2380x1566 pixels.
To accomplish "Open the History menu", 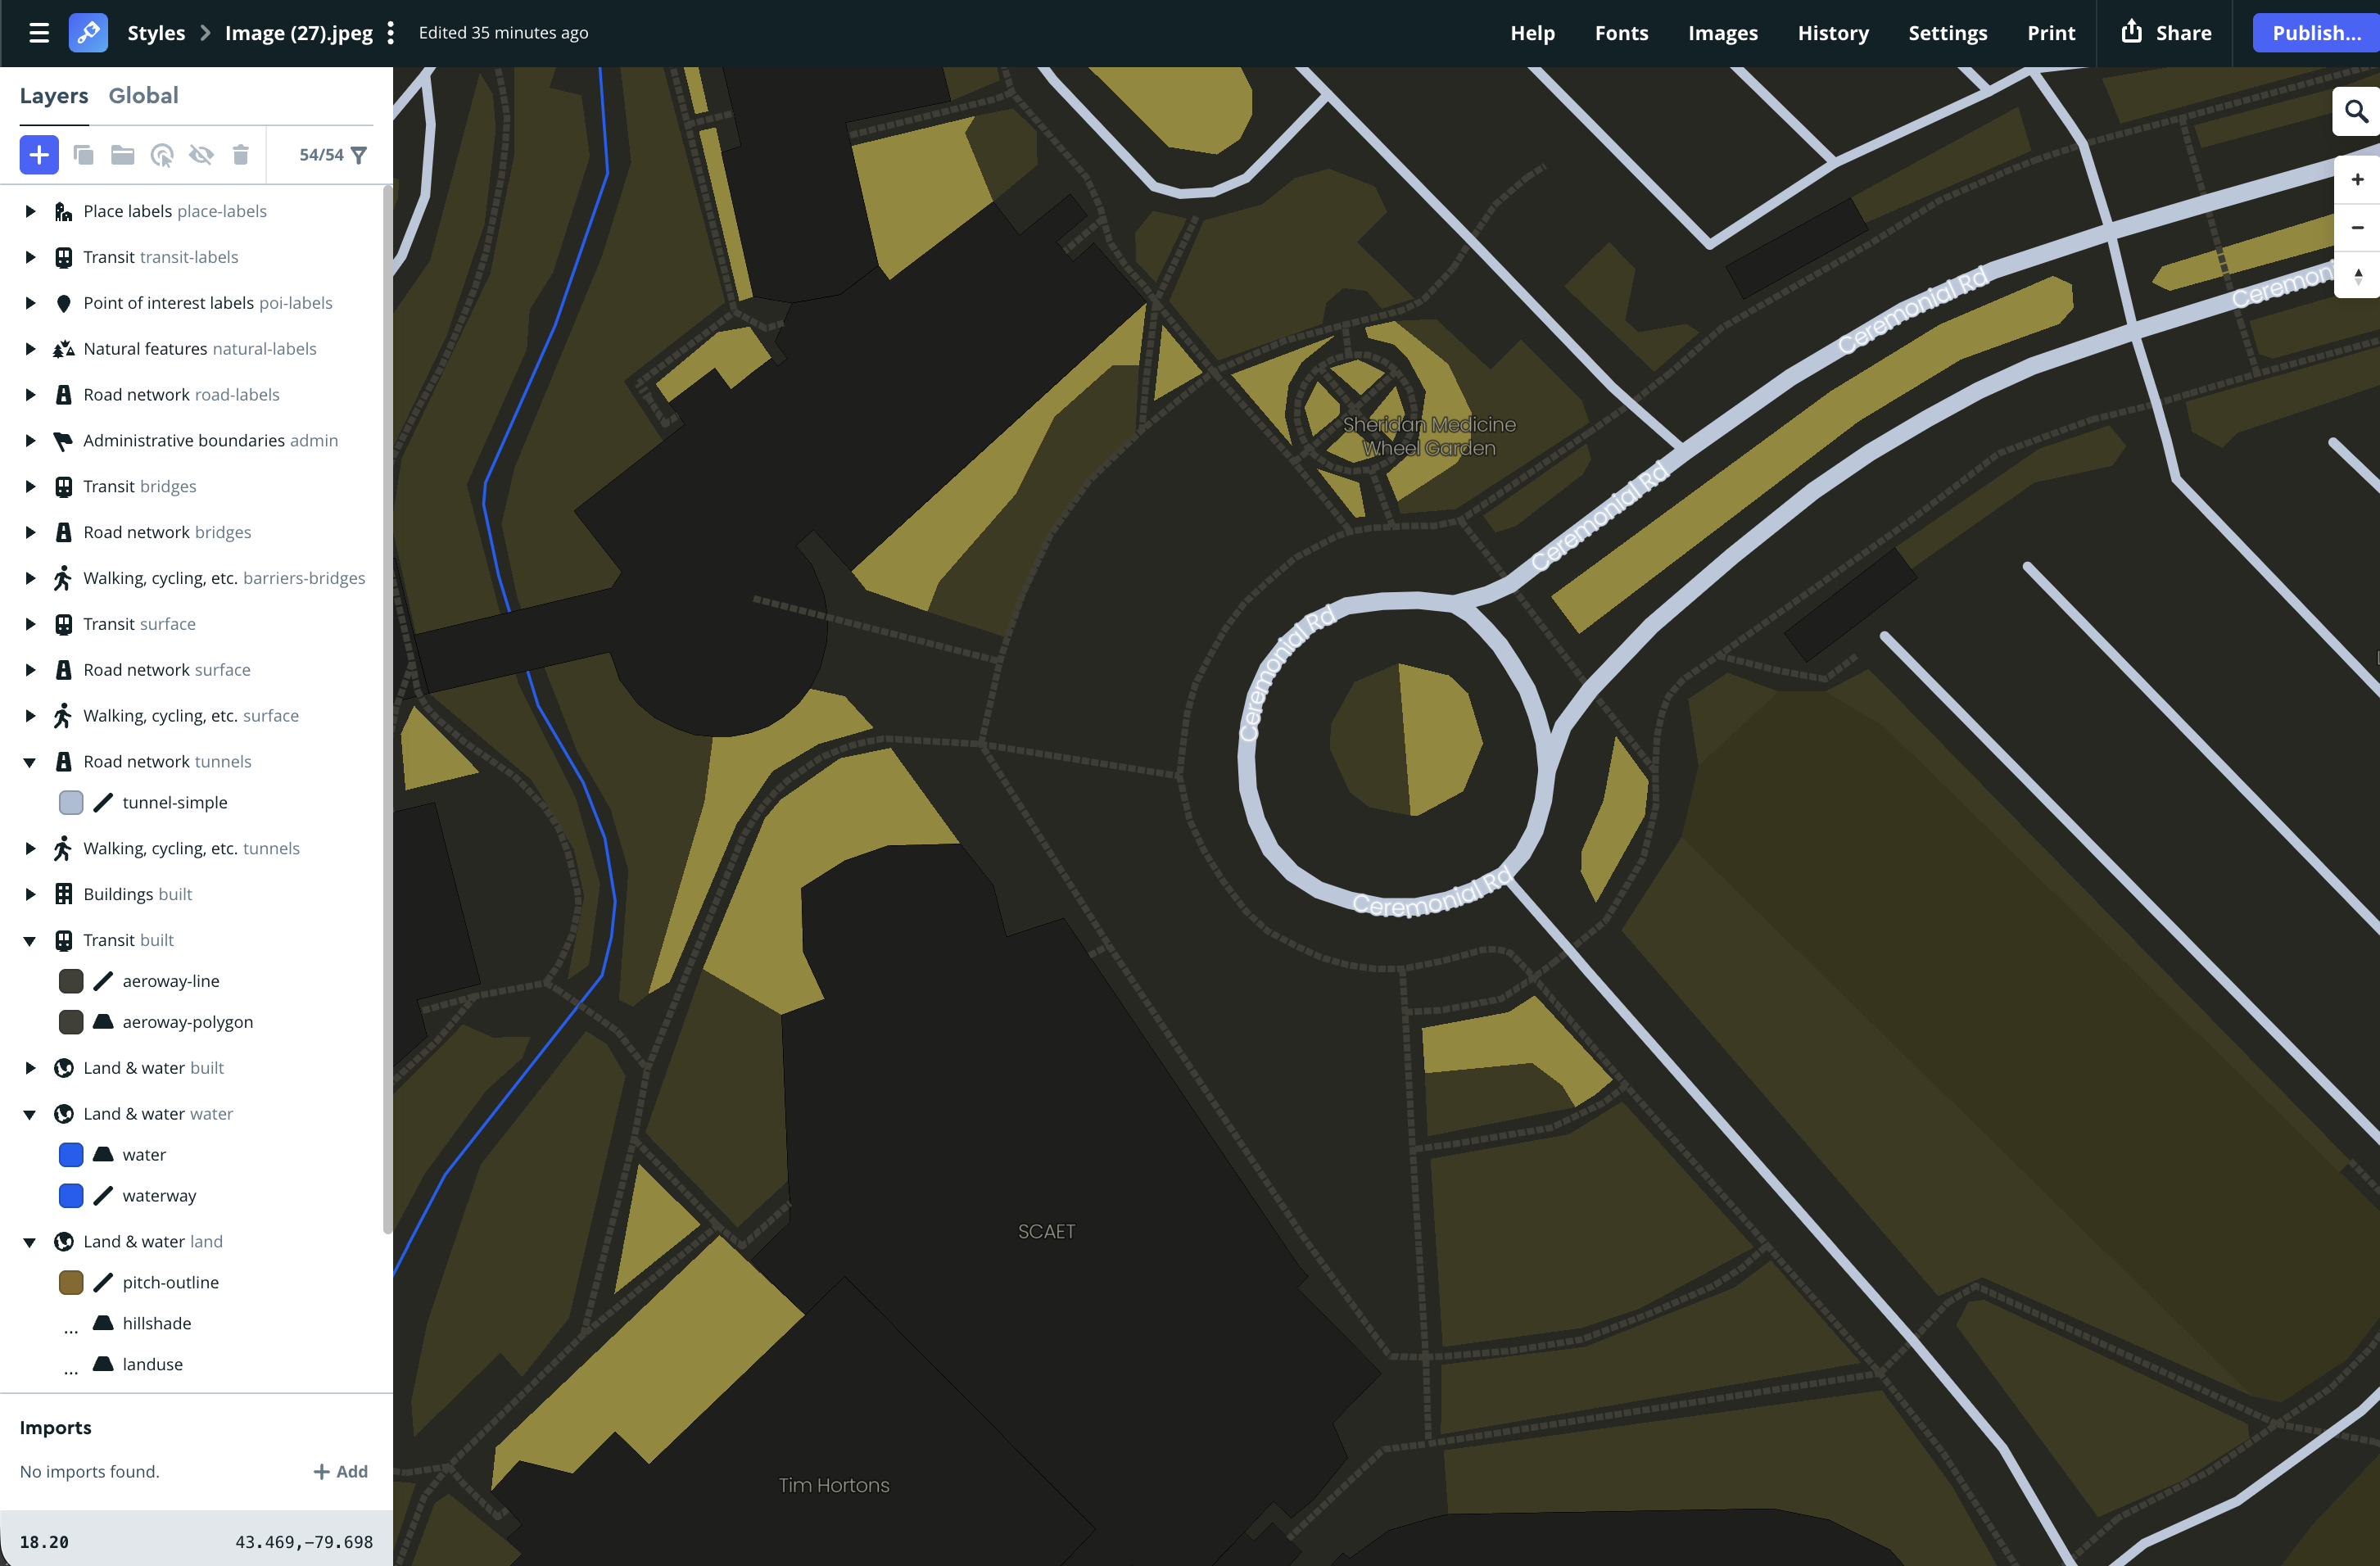I will point(1833,32).
